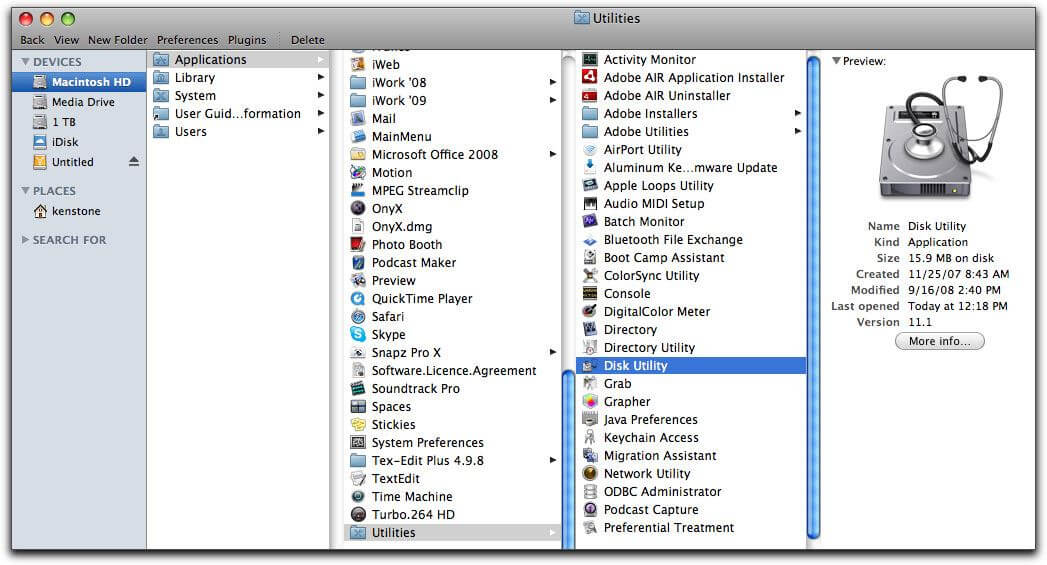Viewport: 1047px width, 565px height.
Task: Click Delete in the toolbar
Action: [x=308, y=40]
